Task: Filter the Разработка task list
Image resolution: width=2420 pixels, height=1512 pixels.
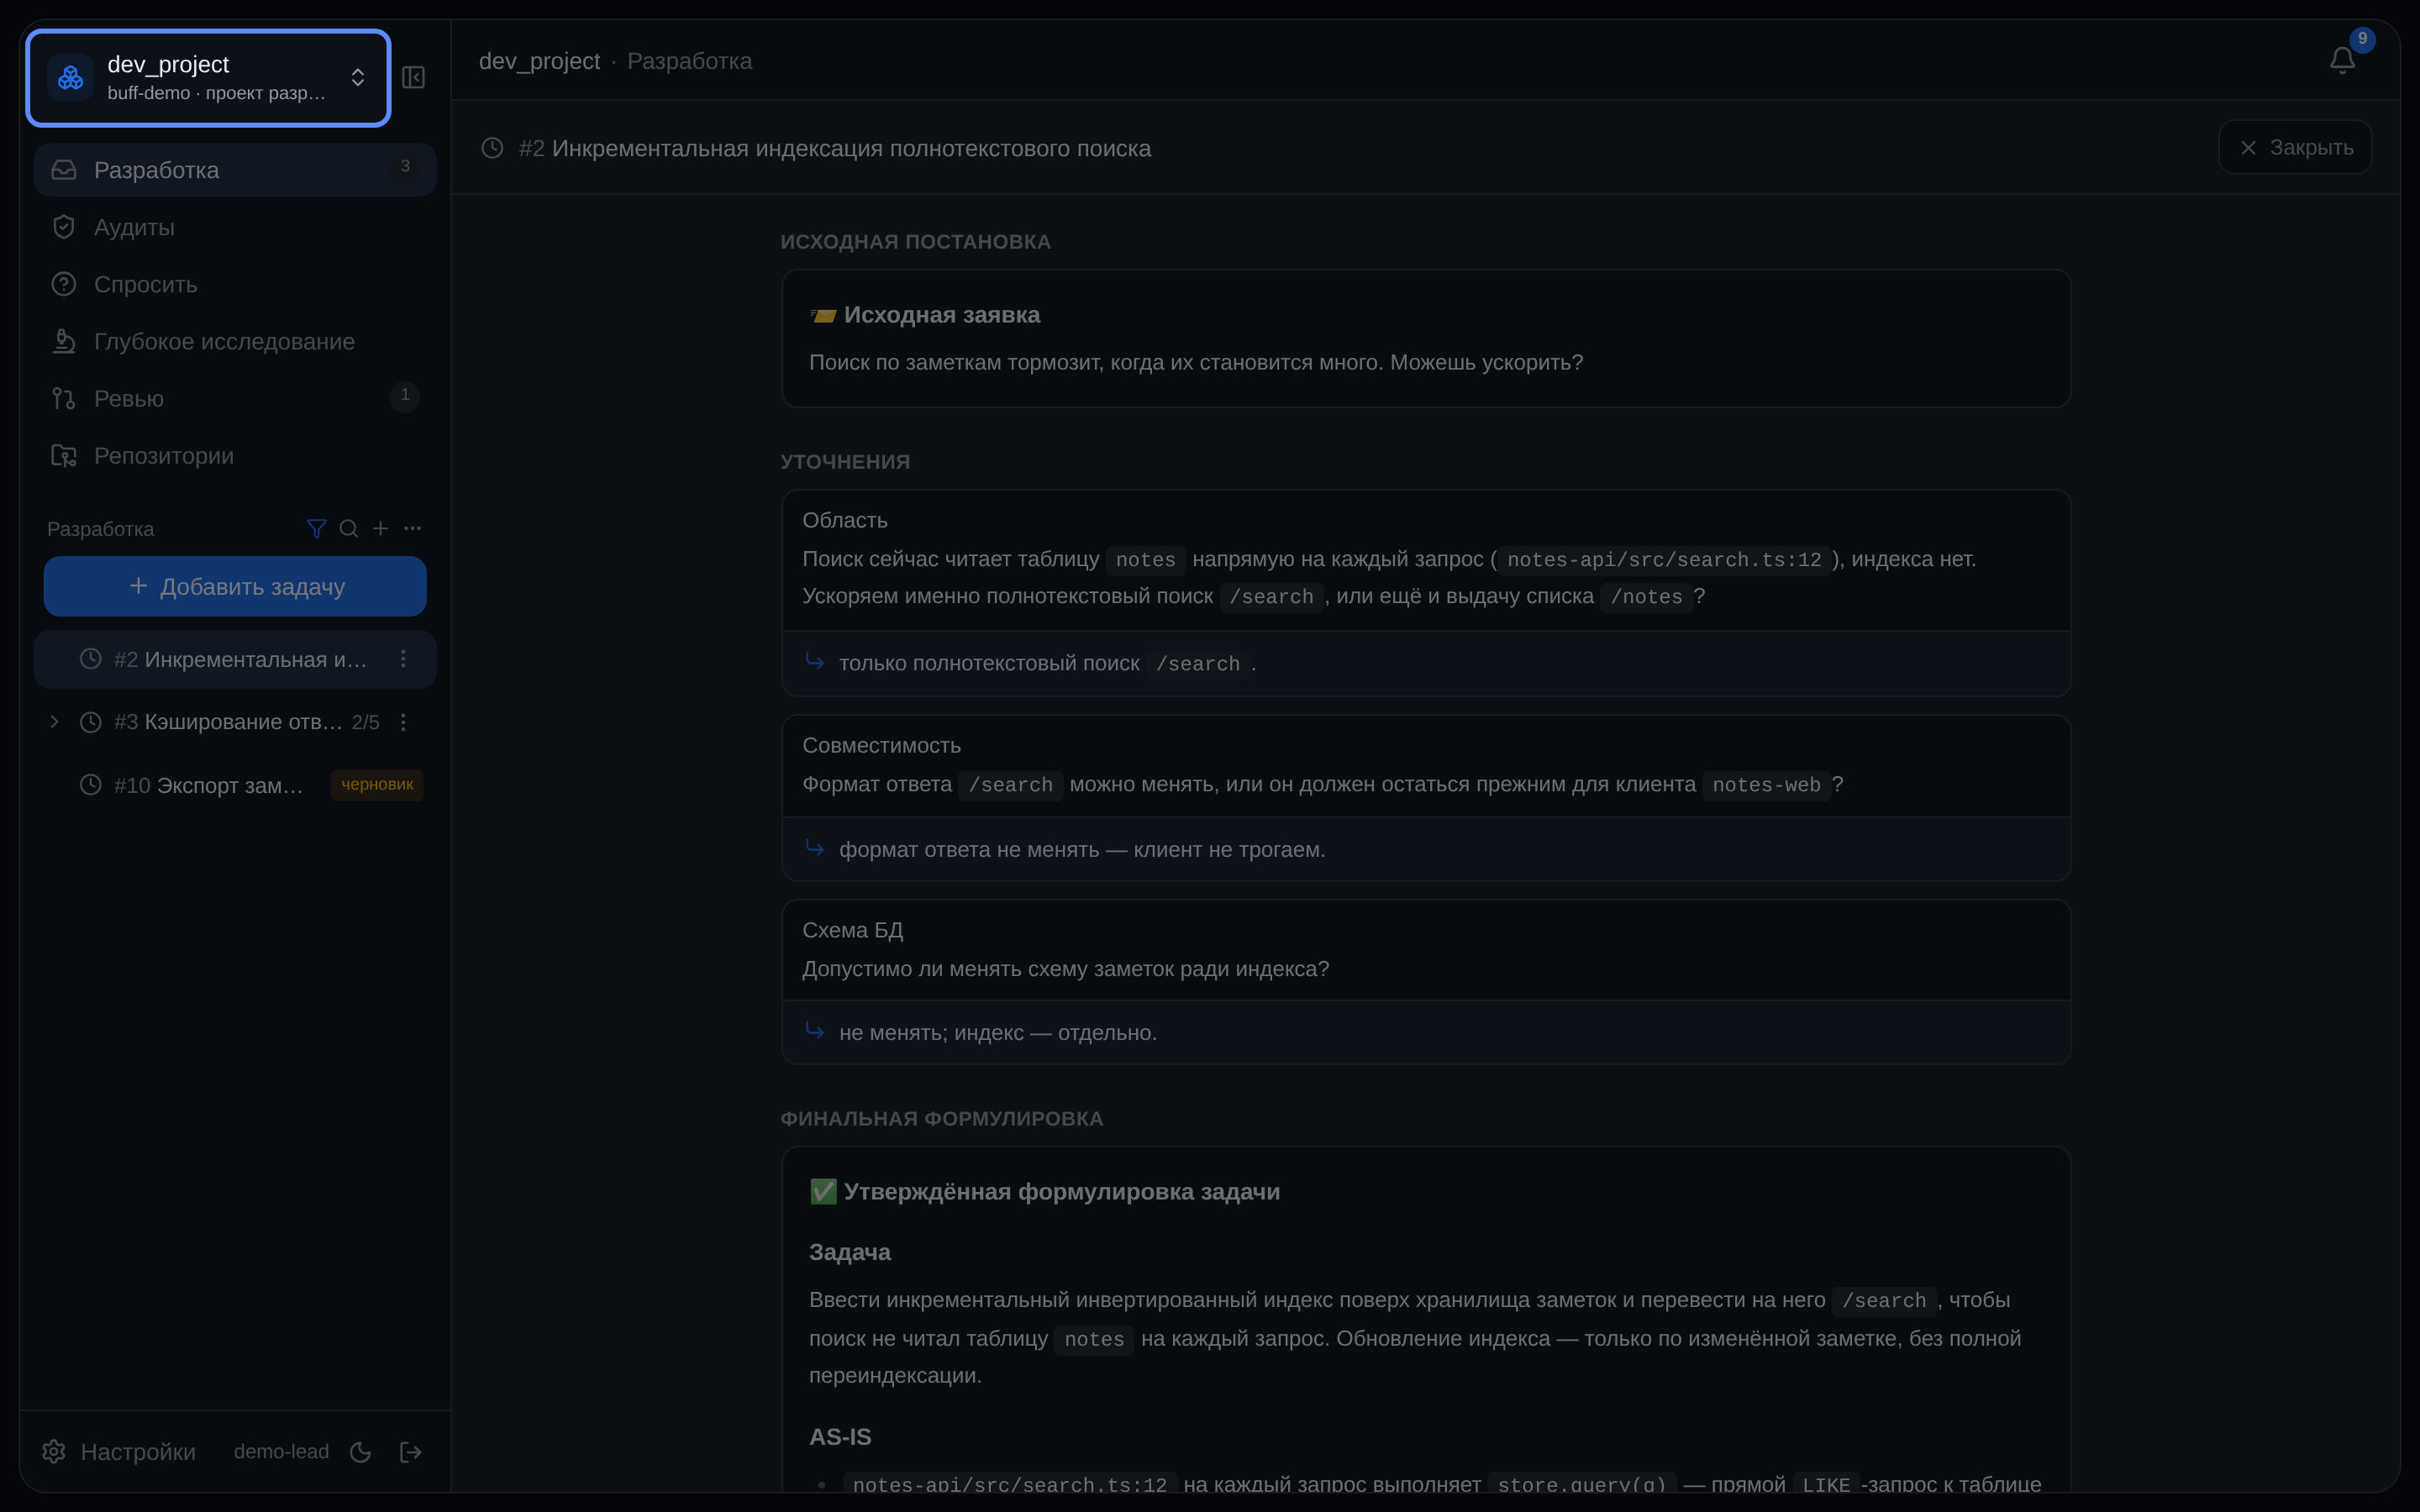Action: click(x=316, y=528)
